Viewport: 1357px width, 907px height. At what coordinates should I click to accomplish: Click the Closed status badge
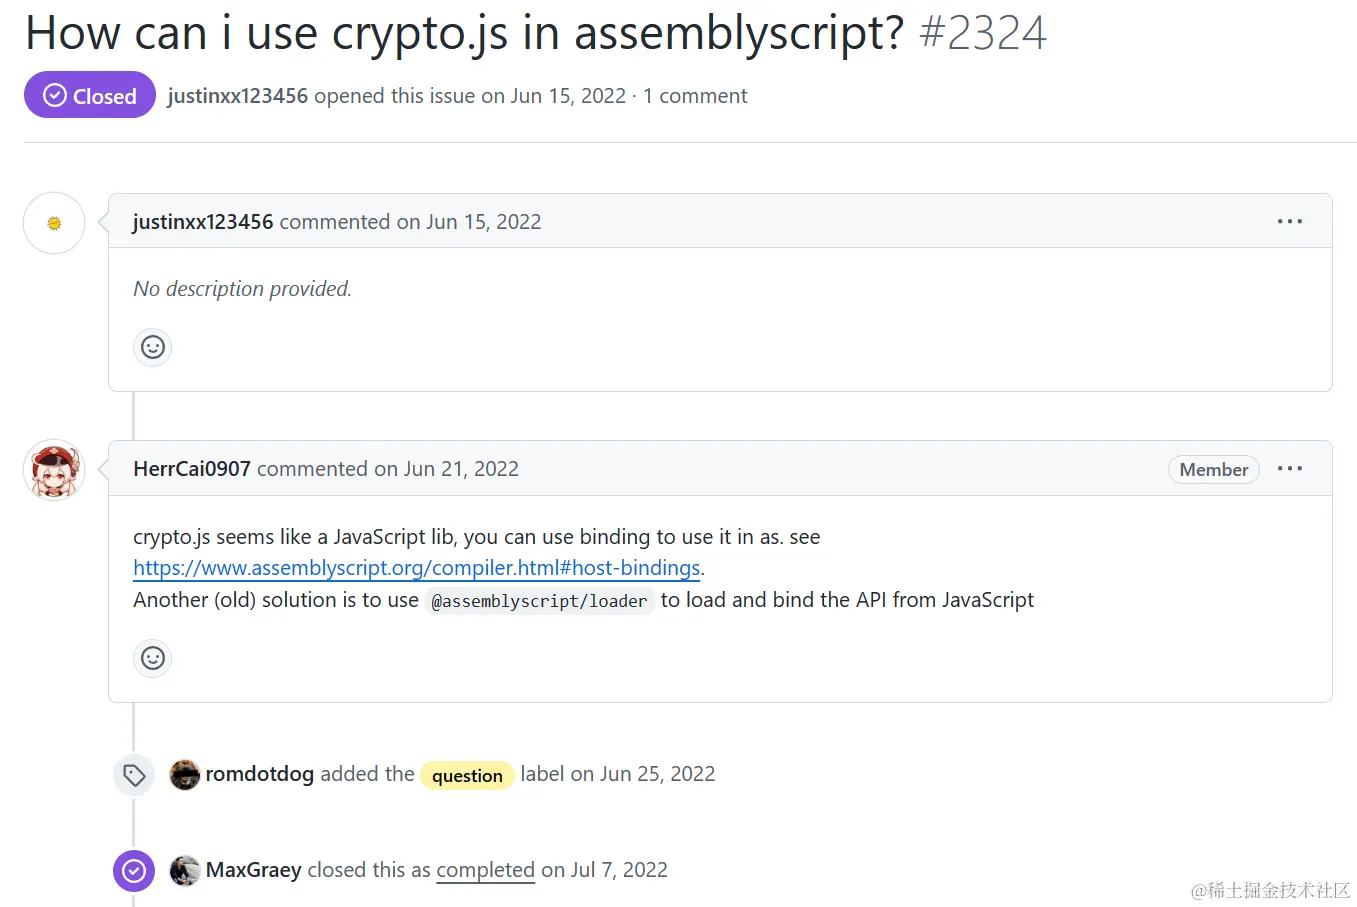tap(90, 96)
